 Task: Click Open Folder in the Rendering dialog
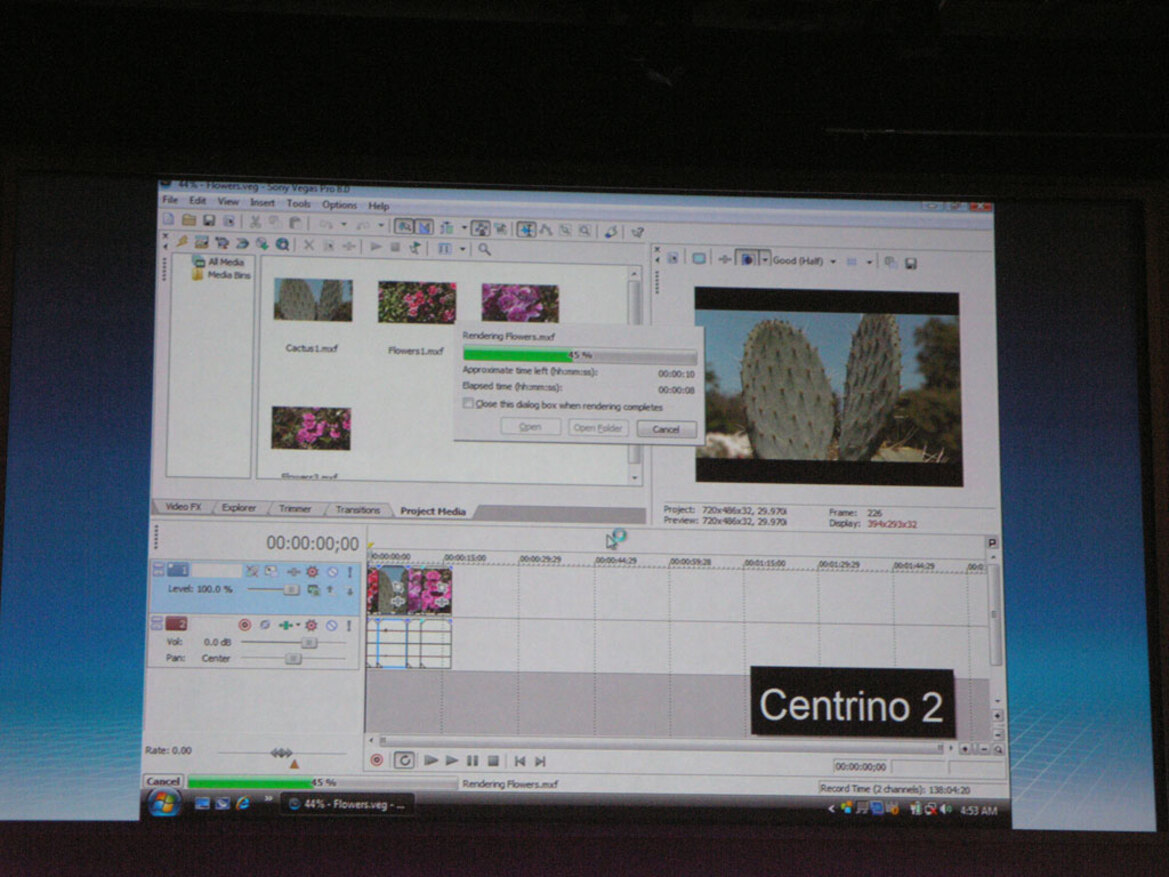click(598, 428)
